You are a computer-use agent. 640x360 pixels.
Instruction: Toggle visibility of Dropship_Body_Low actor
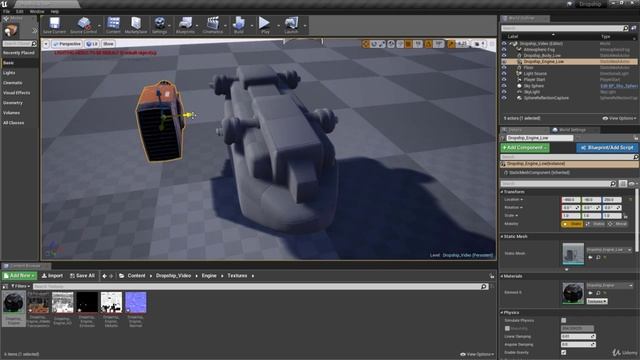pyautogui.click(x=504, y=55)
